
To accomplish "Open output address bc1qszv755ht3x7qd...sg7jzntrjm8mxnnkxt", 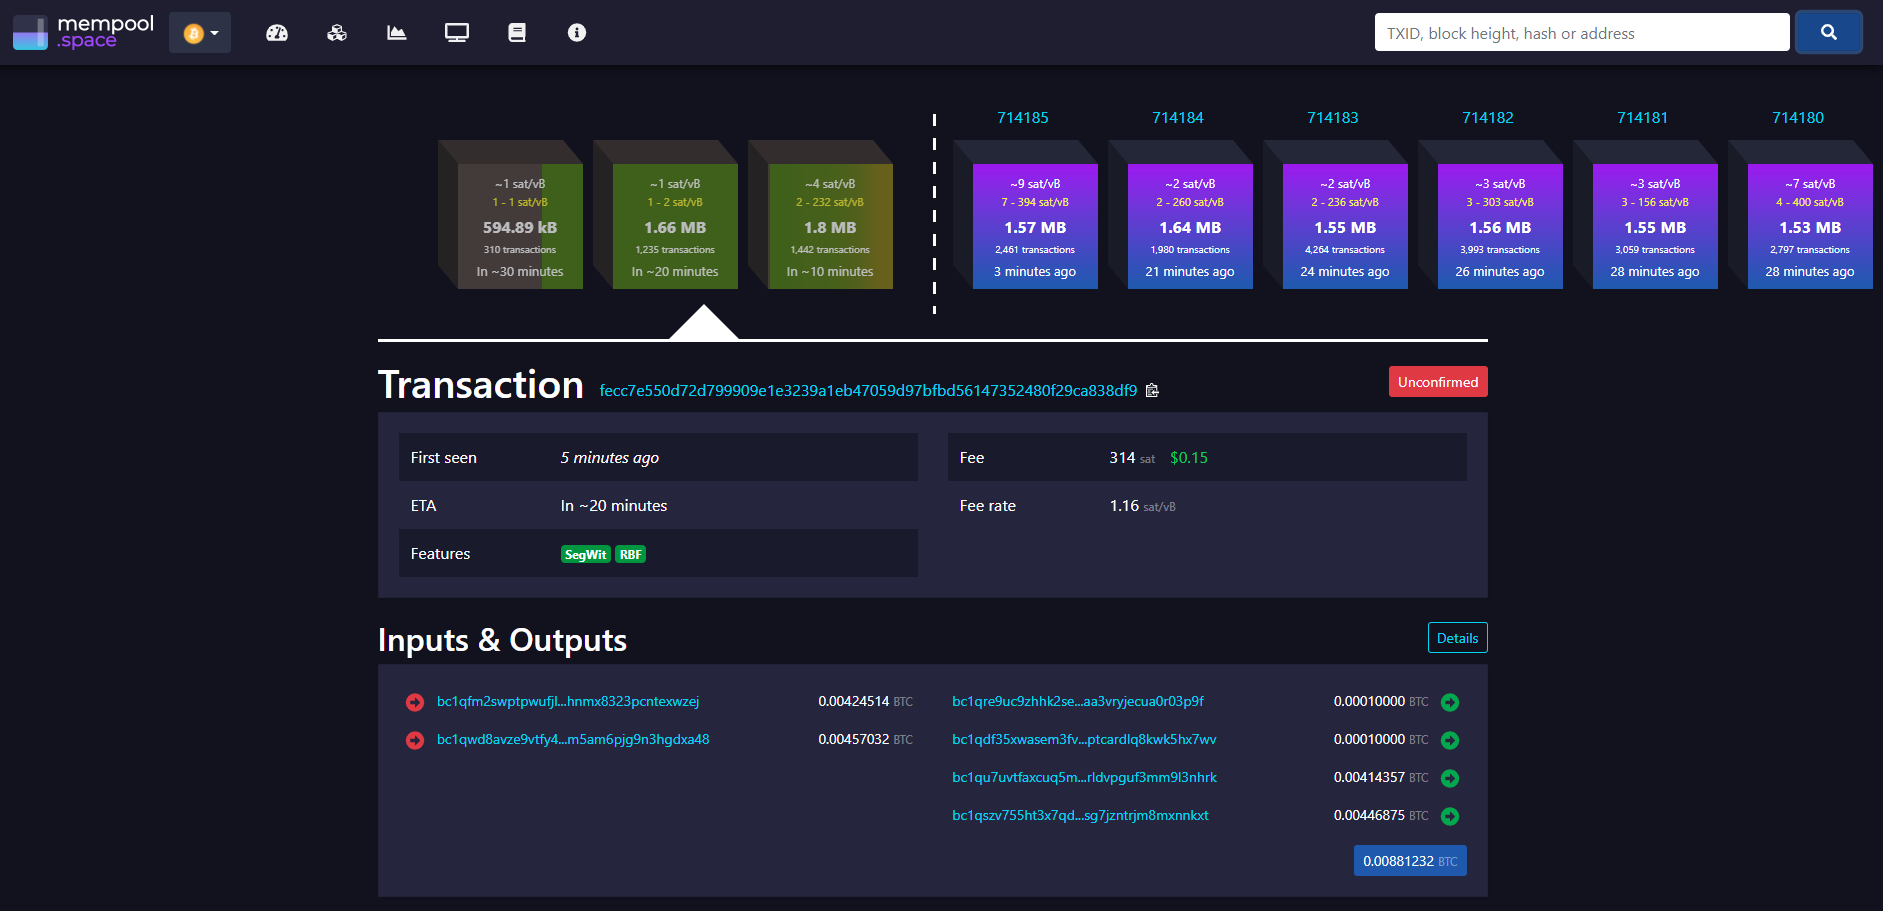I will point(1080,816).
